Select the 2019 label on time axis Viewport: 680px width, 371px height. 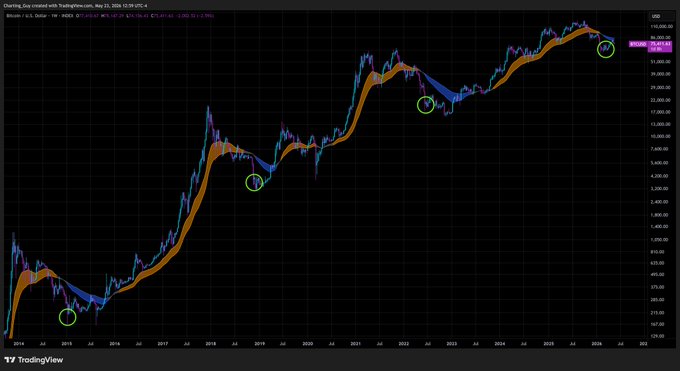259,344
